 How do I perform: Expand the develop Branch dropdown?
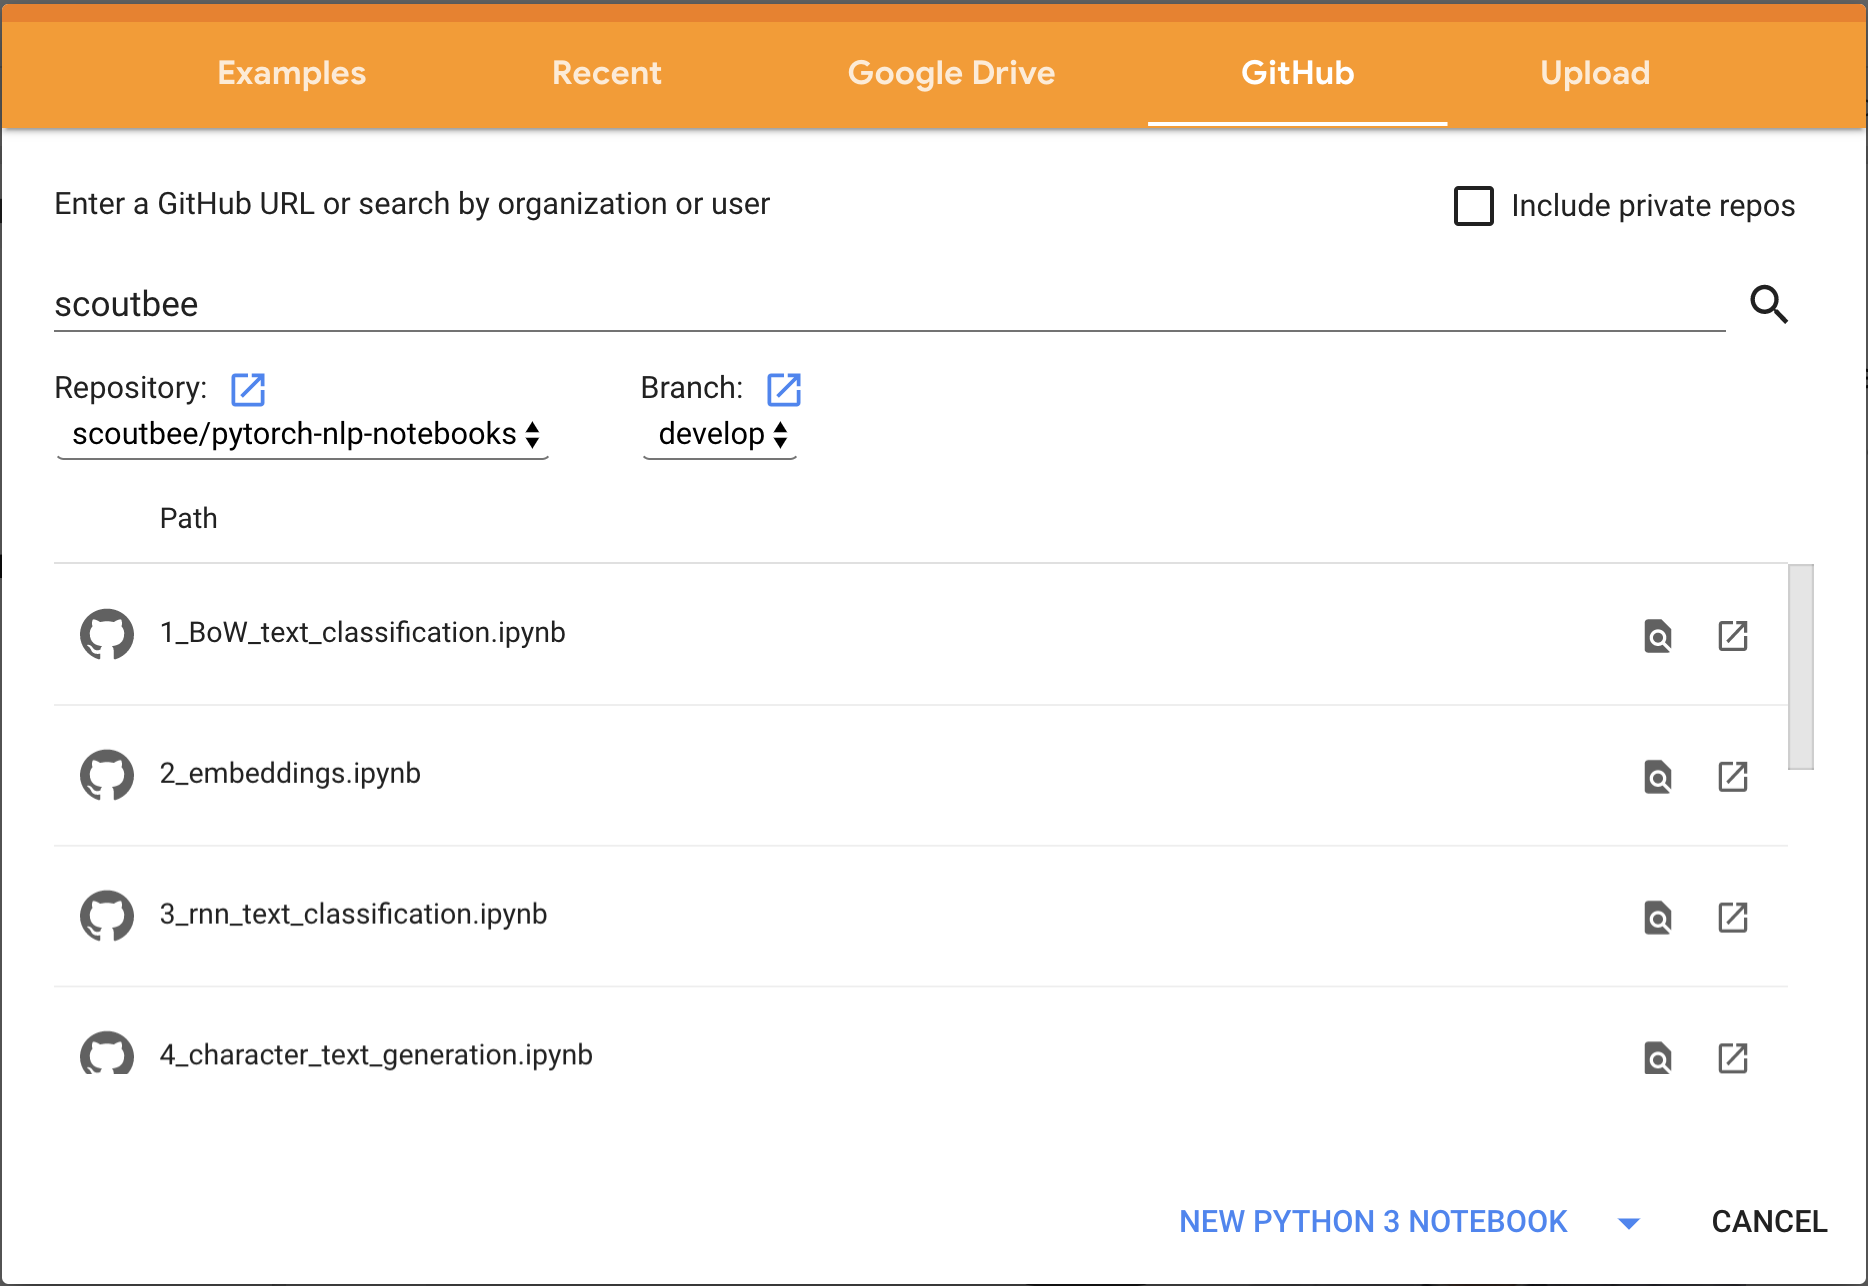pos(720,435)
